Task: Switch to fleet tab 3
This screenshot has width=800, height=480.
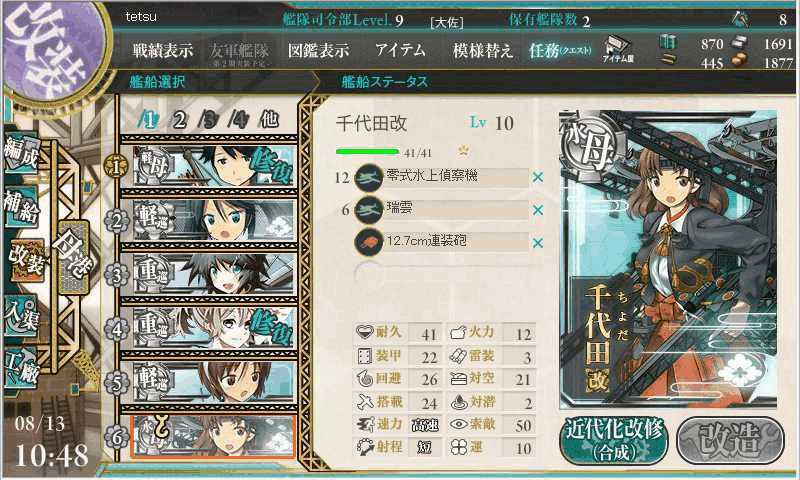Action: tap(209, 120)
